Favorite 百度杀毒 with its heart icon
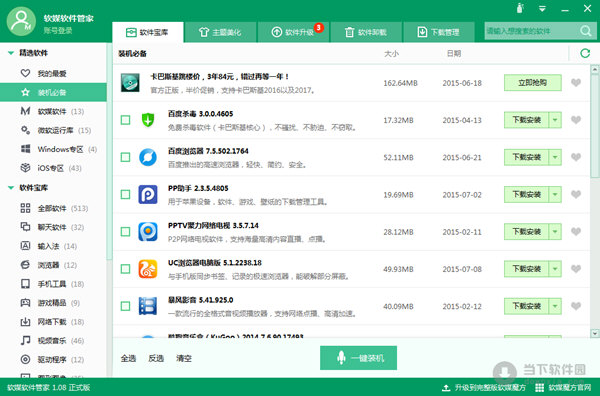The width and height of the screenshot is (600, 396). tap(576, 120)
